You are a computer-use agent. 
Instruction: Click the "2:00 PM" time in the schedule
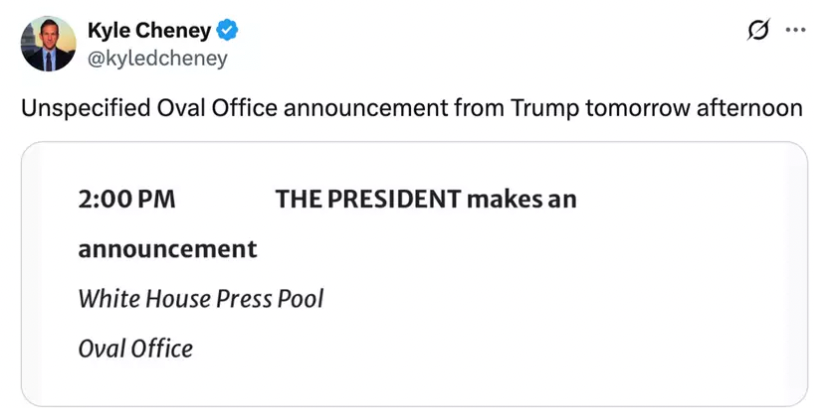pos(126,199)
